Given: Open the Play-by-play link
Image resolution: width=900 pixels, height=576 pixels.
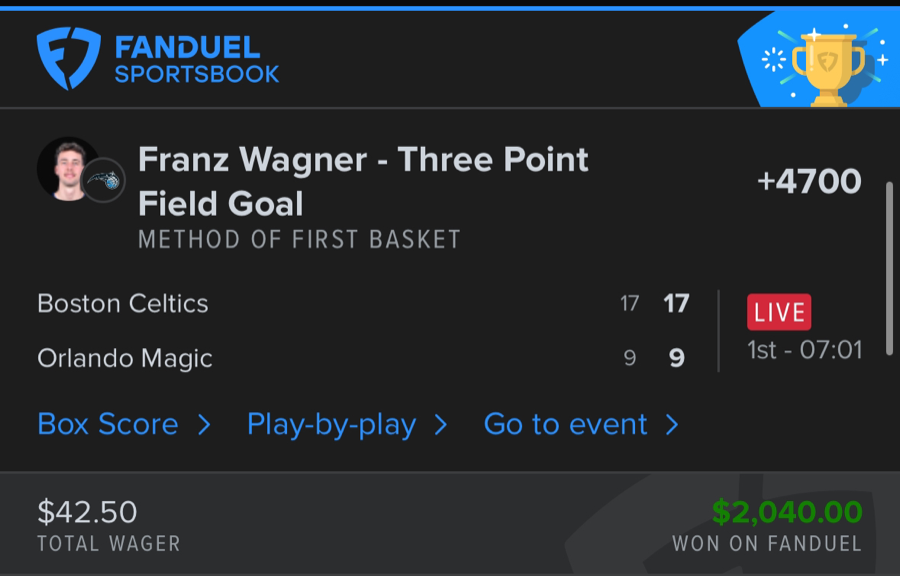Looking at the screenshot, I should pos(331,424).
